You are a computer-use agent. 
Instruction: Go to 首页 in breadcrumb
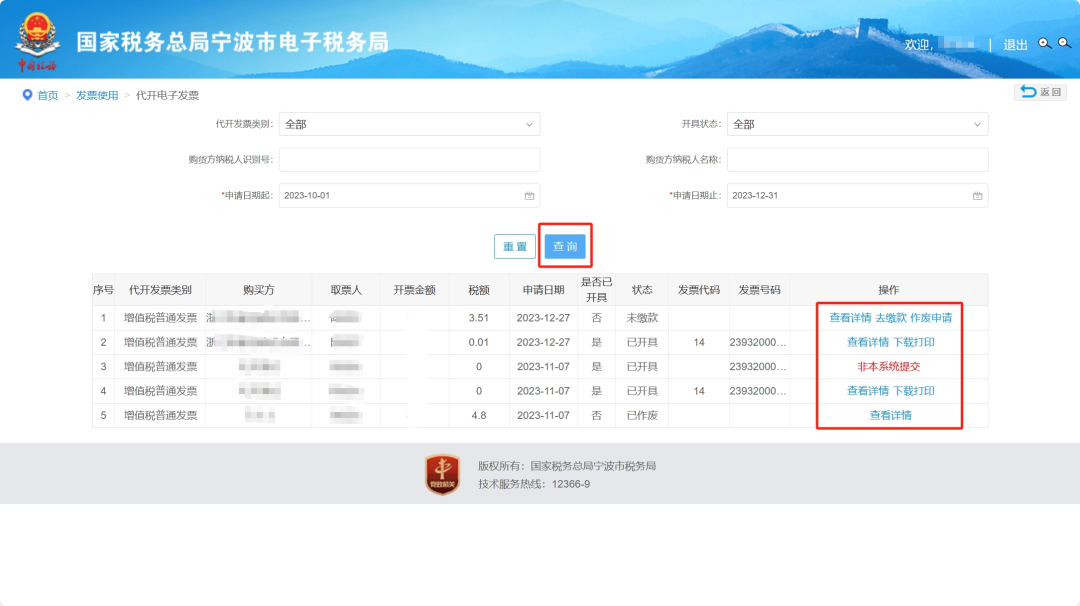48,95
